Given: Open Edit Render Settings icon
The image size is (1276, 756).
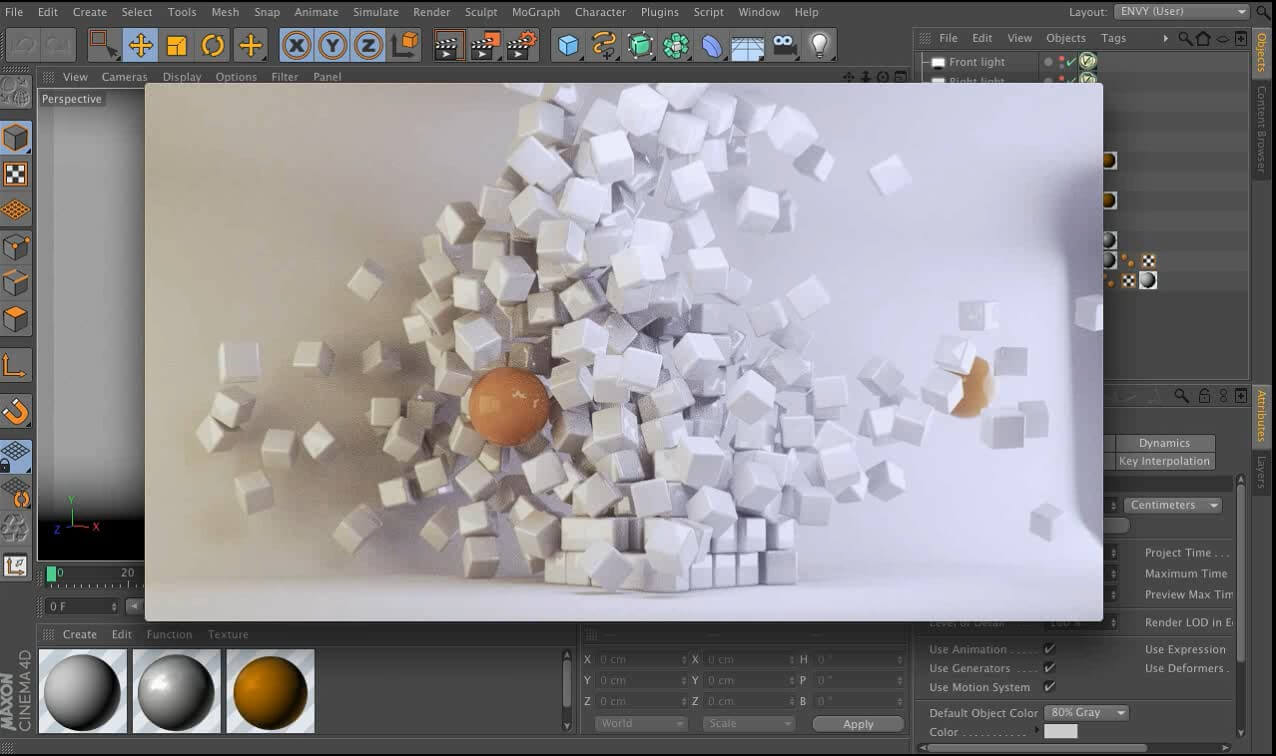Looking at the screenshot, I should pos(521,45).
